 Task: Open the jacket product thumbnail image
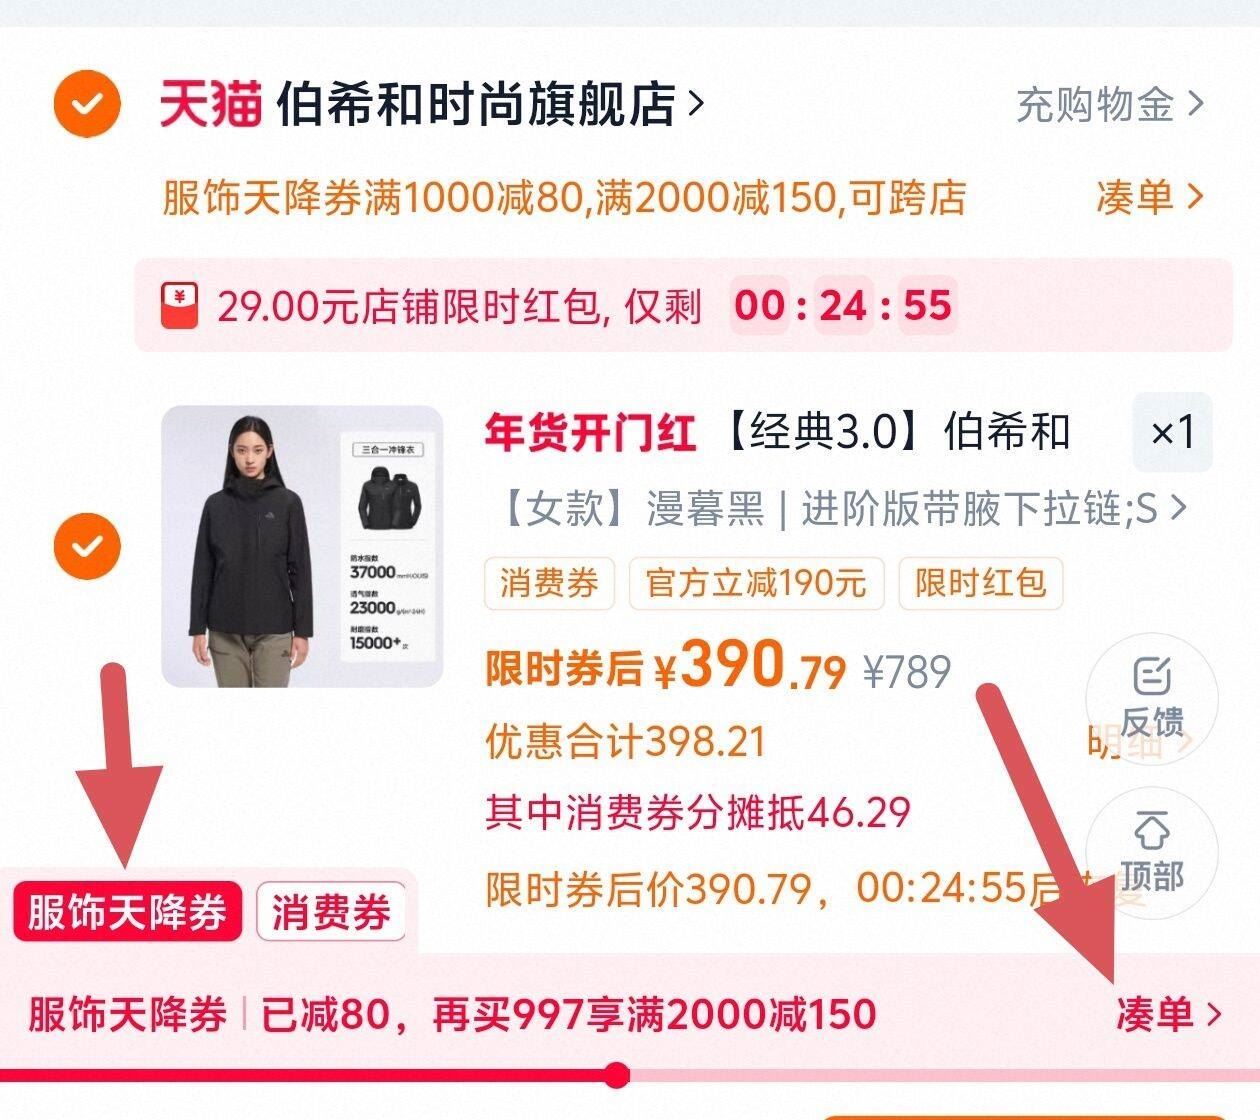[302, 546]
